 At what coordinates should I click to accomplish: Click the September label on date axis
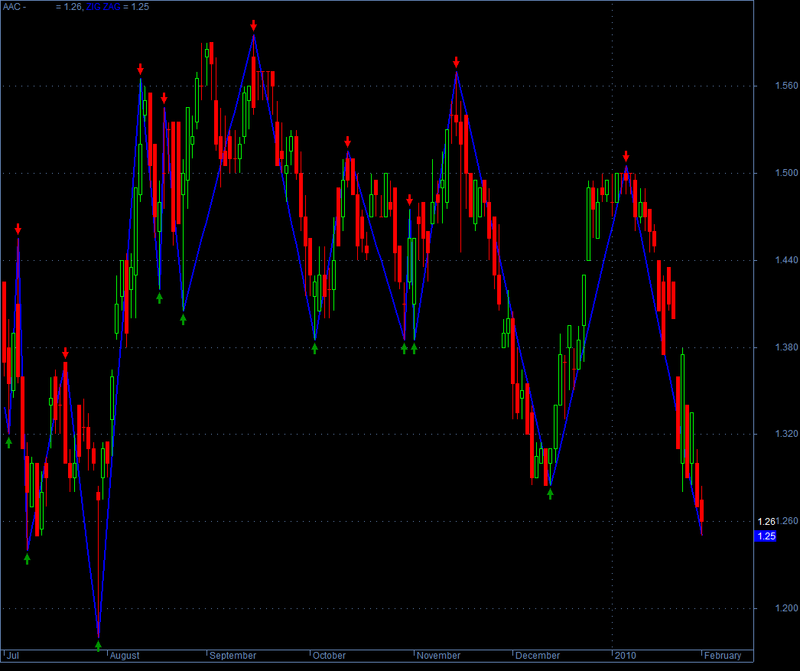[233, 656]
